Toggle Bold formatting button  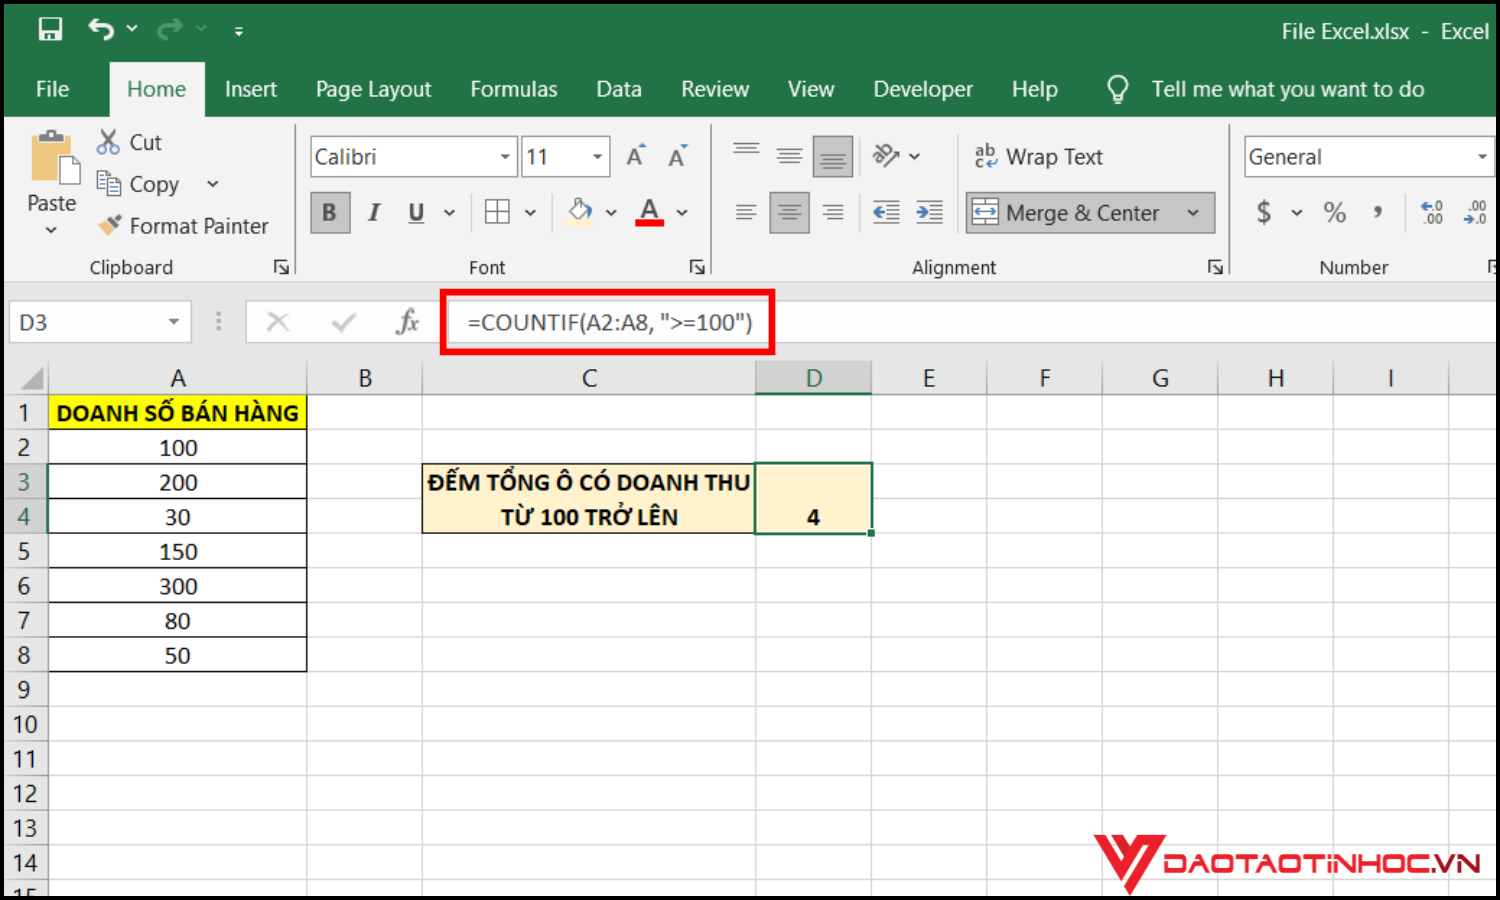coord(329,213)
